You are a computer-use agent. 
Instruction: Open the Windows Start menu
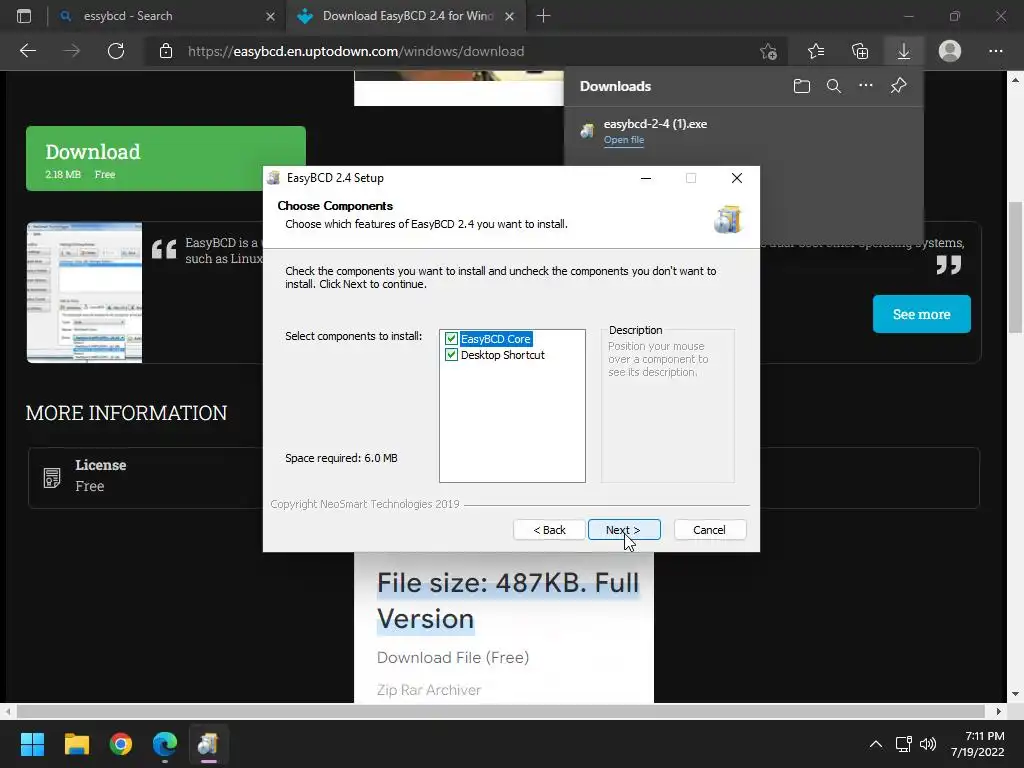pos(32,744)
